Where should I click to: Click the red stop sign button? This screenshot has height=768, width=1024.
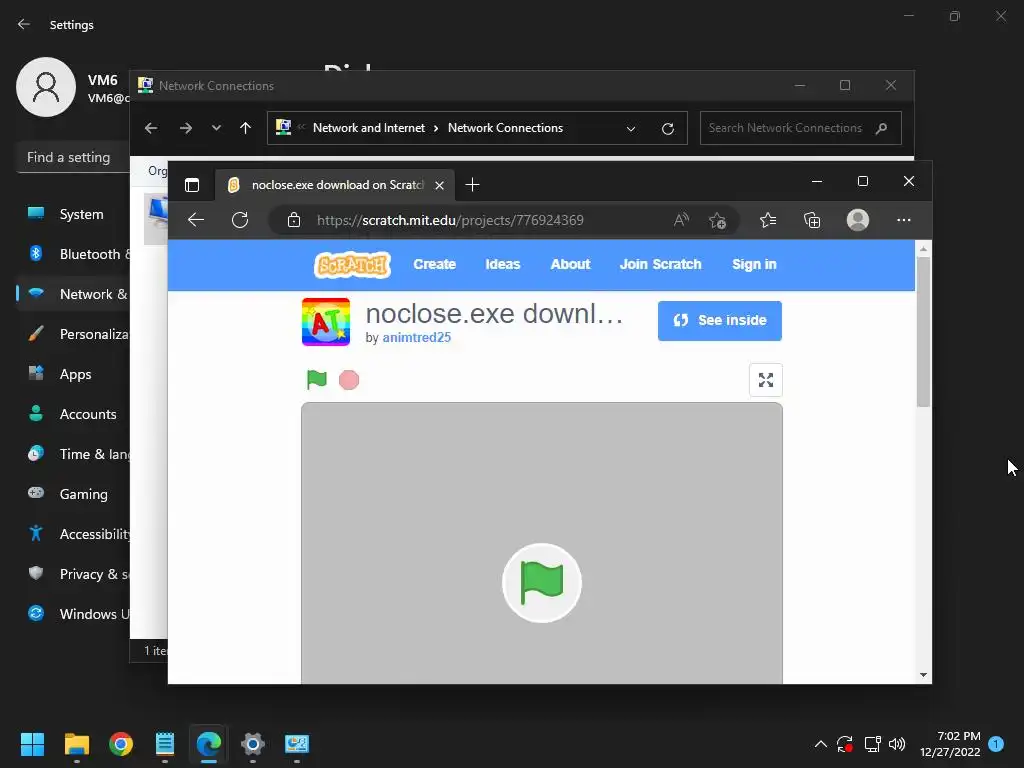[x=349, y=379]
